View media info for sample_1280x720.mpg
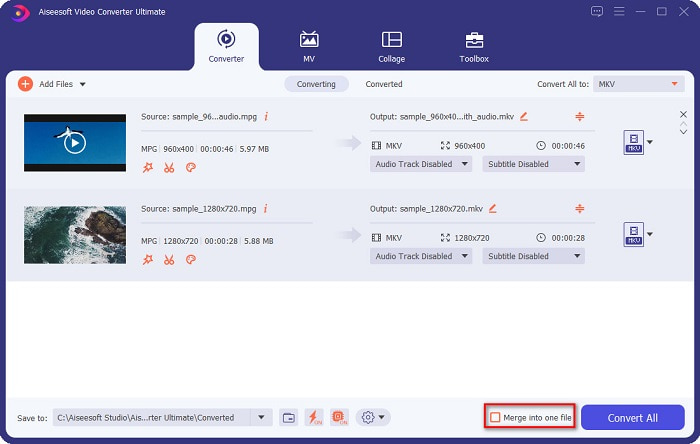The height and width of the screenshot is (444, 700). click(x=266, y=208)
